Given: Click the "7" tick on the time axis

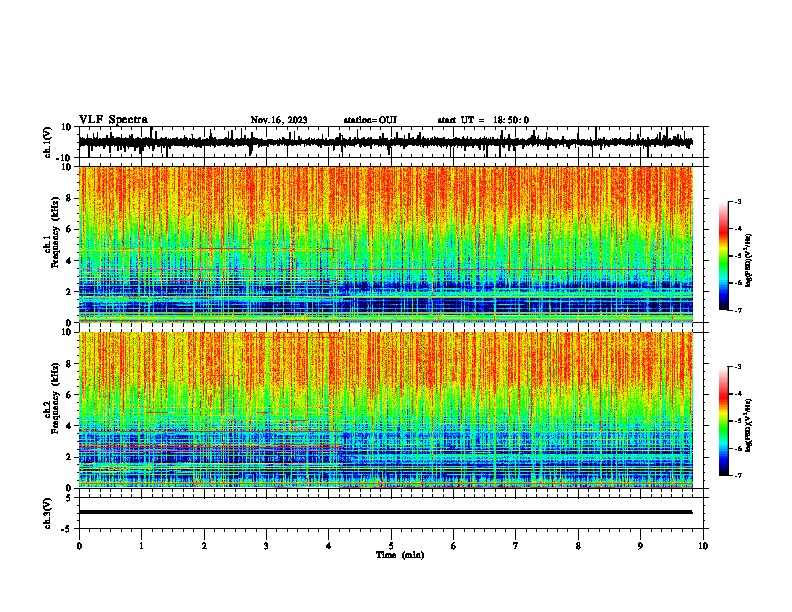Looking at the screenshot, I should pos(516,546).
